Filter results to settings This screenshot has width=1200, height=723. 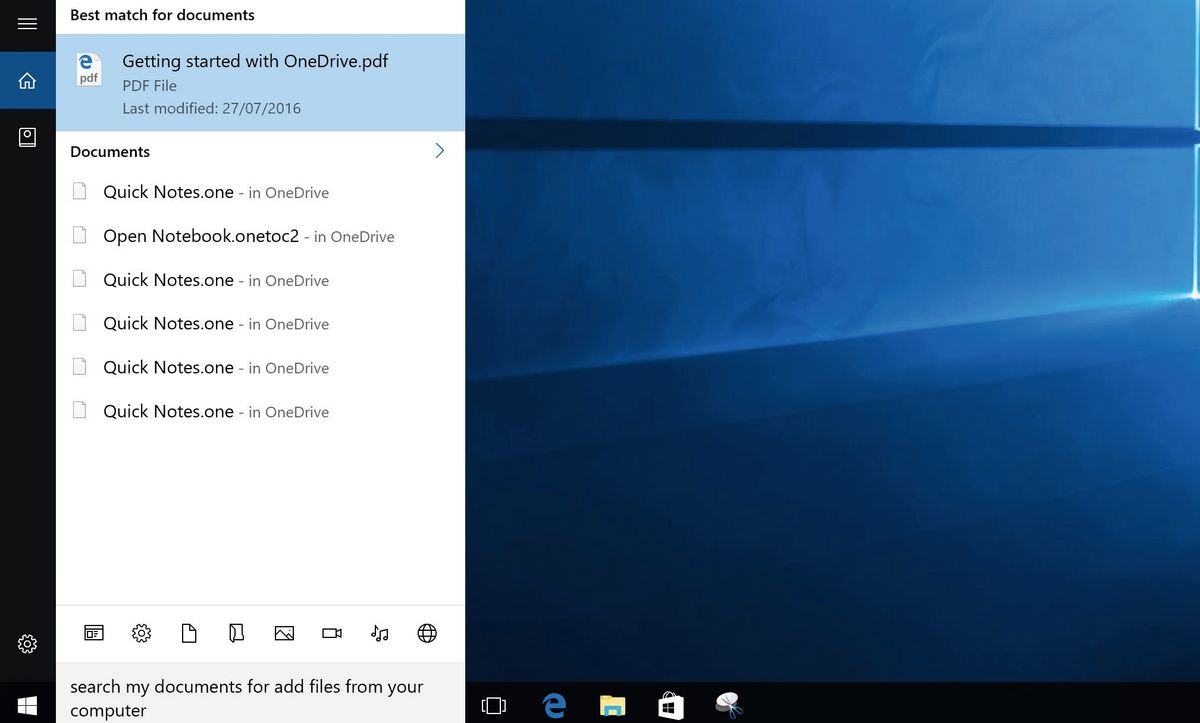point(141,633)
